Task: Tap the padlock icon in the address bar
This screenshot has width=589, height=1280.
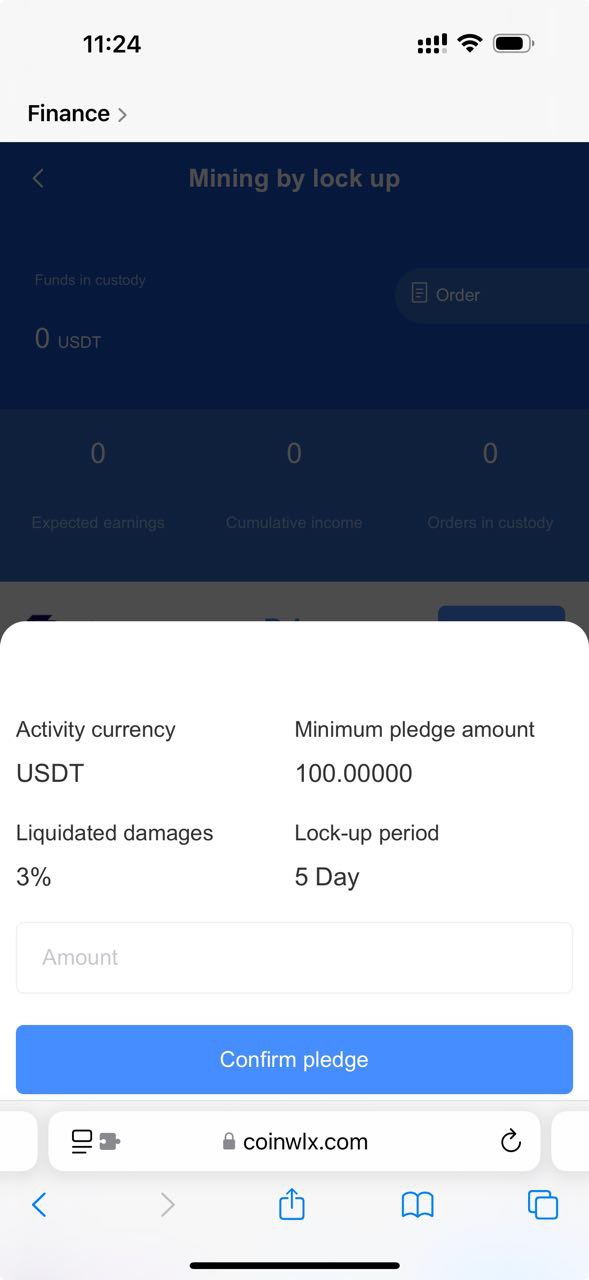Action: (229, 1141)
